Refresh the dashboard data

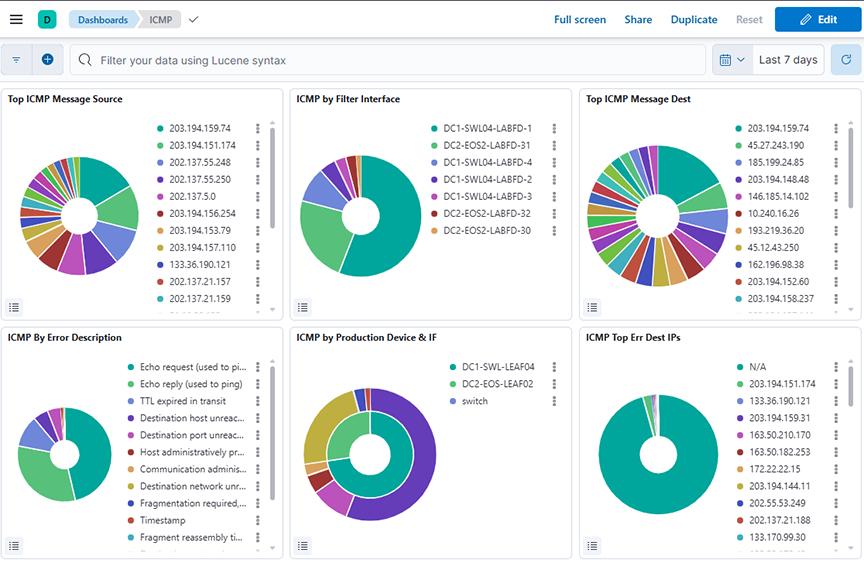point(846,60)
